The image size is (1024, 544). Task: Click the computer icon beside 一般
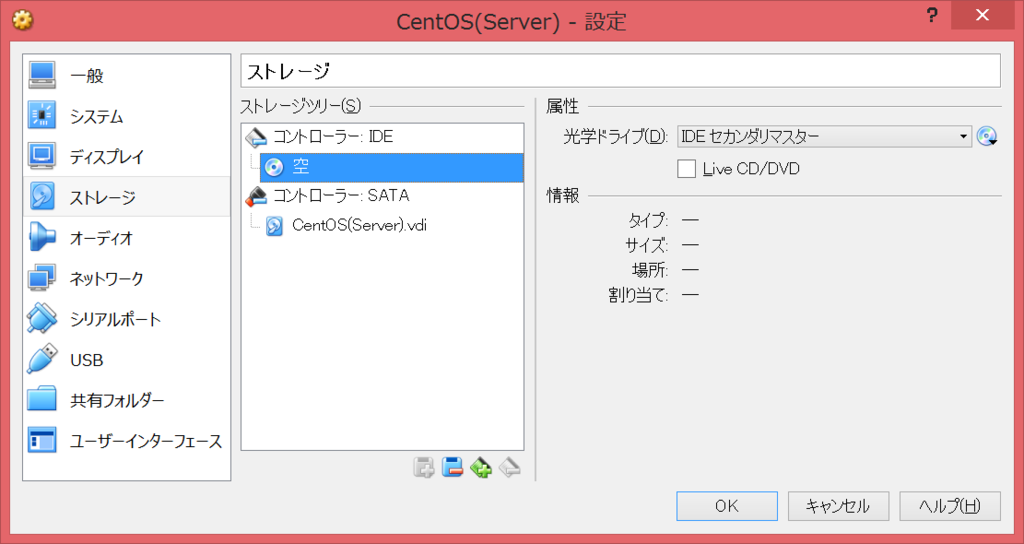42,75
